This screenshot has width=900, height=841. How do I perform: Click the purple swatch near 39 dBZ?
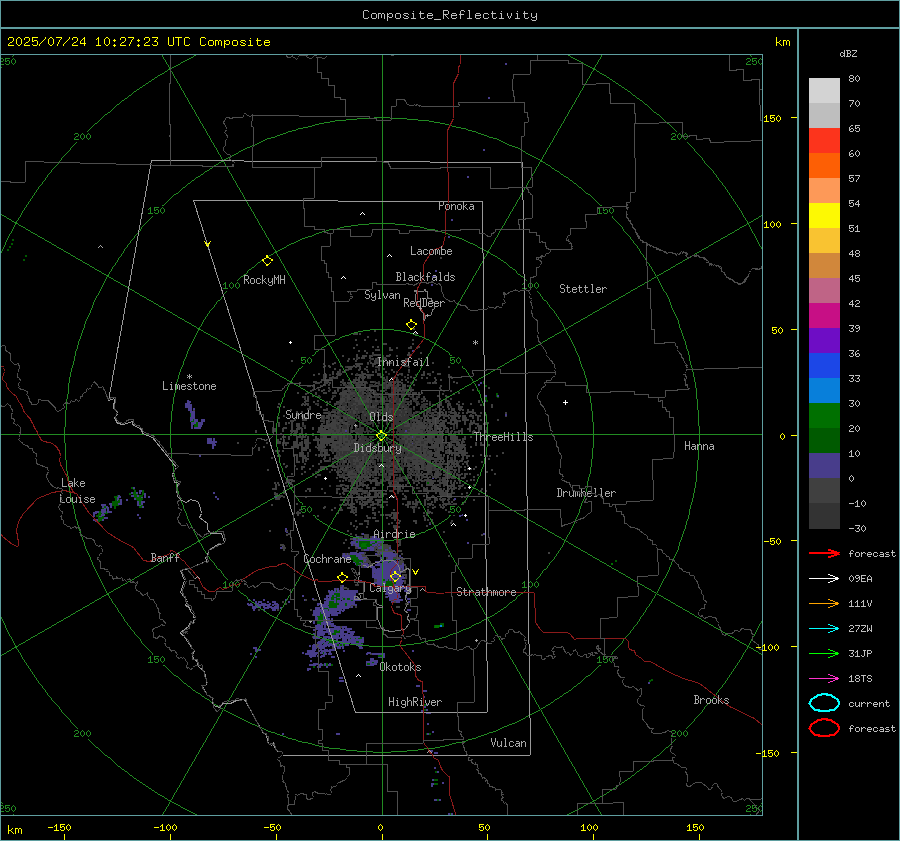824,340
